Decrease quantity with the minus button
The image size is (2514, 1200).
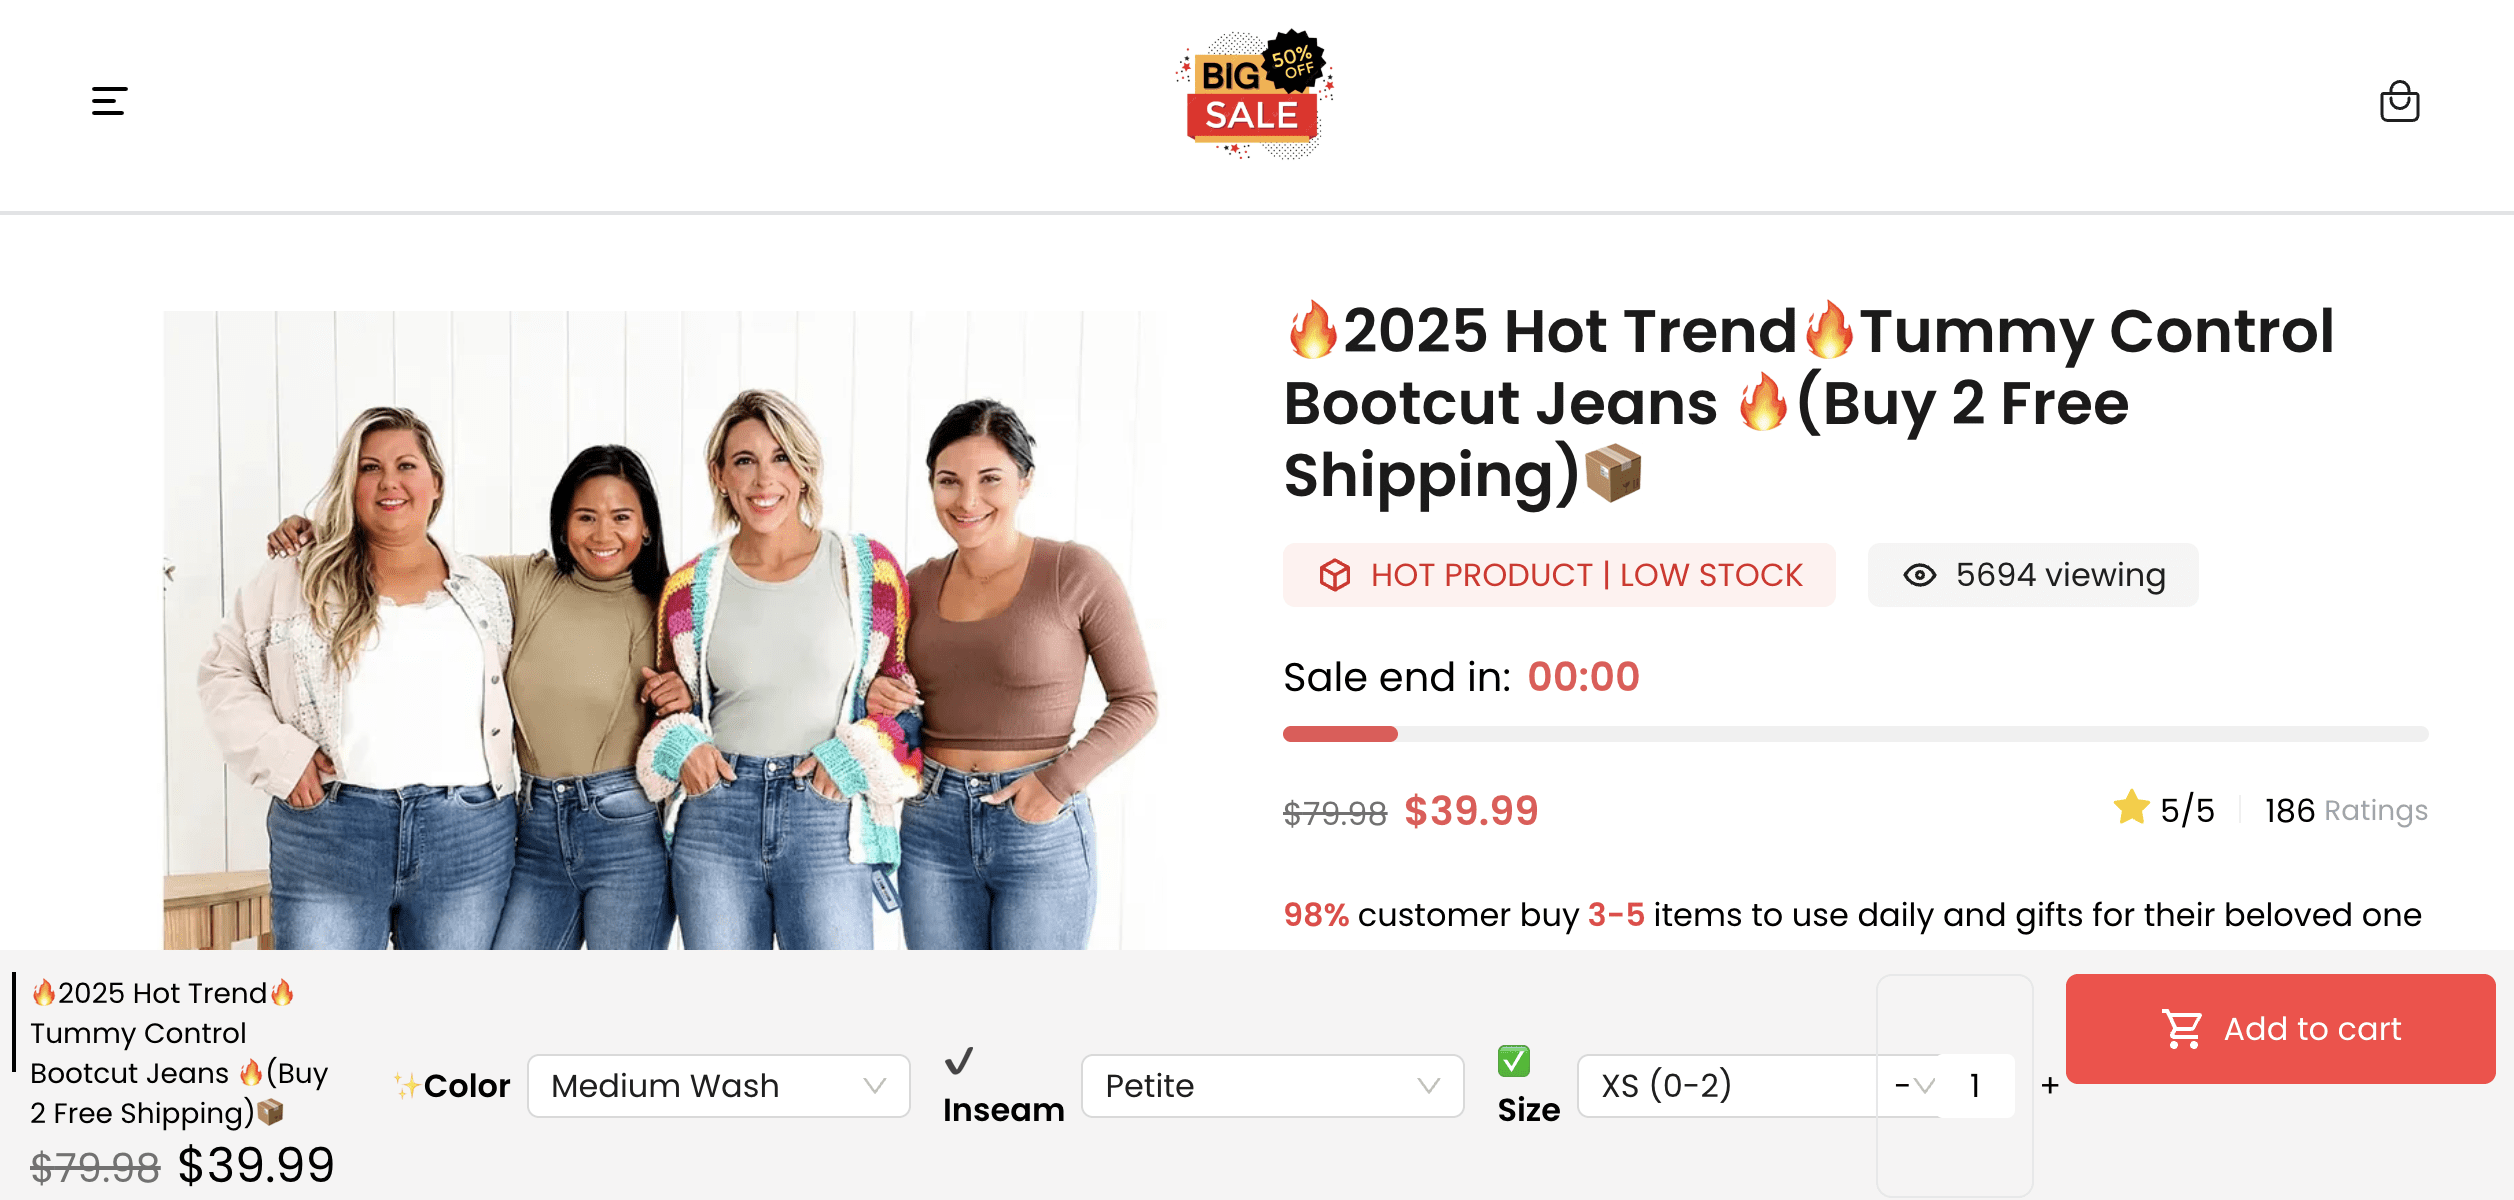[1901, 1086]
